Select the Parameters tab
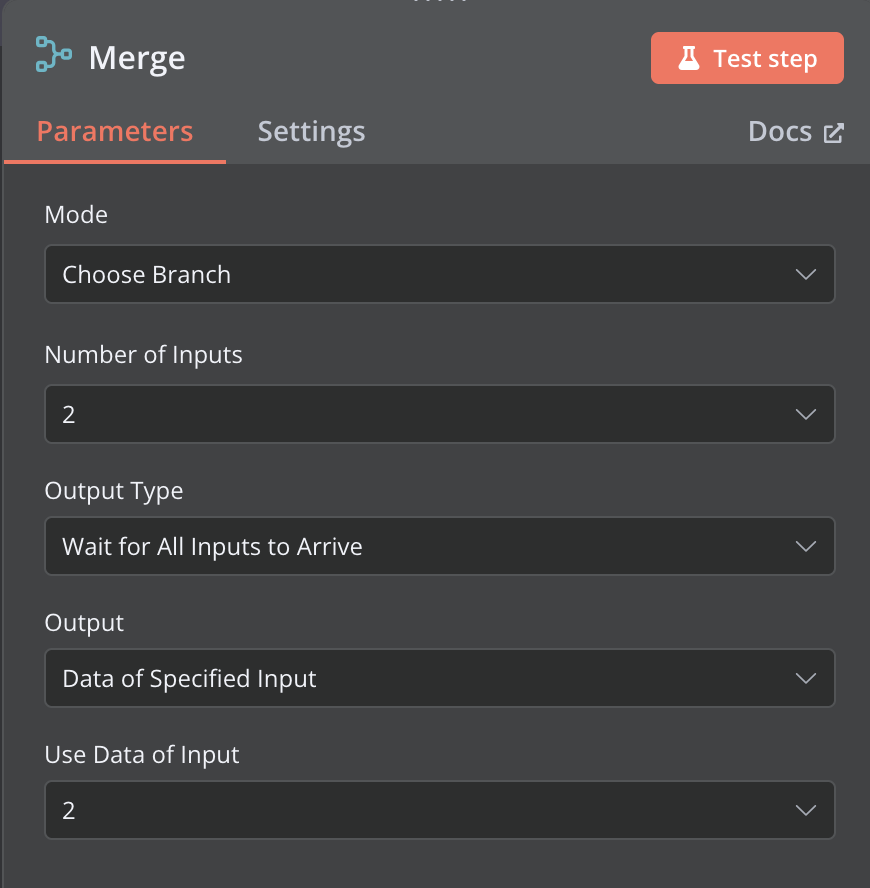Screen dimensions: 870x888 tap(115, 131)
